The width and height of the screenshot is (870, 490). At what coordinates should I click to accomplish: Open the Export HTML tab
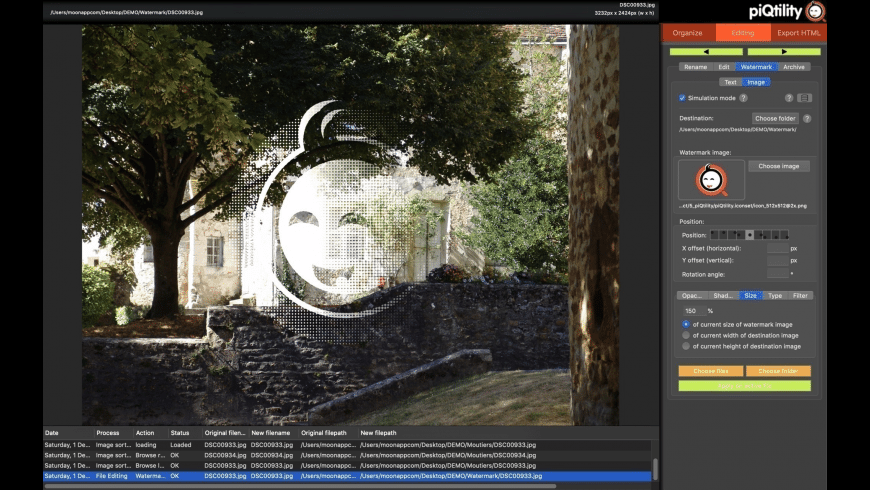click(x=799, y=33)
